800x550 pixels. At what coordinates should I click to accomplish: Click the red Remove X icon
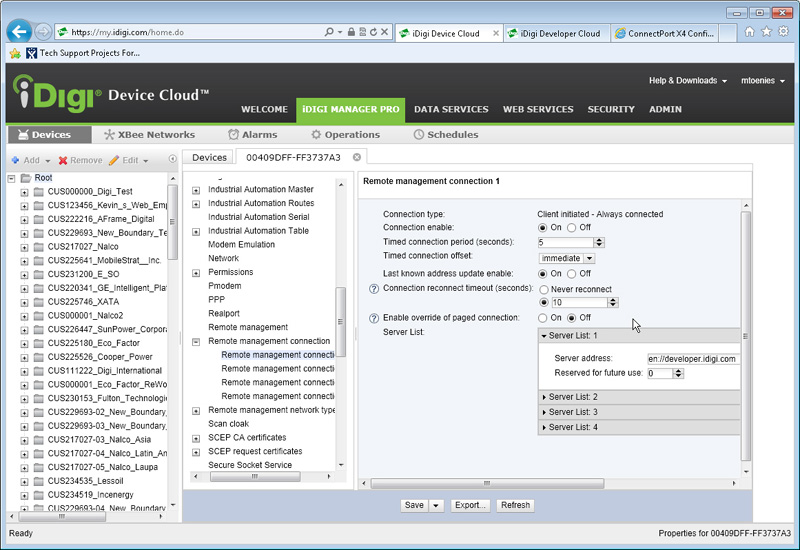[x=63, y=160]
